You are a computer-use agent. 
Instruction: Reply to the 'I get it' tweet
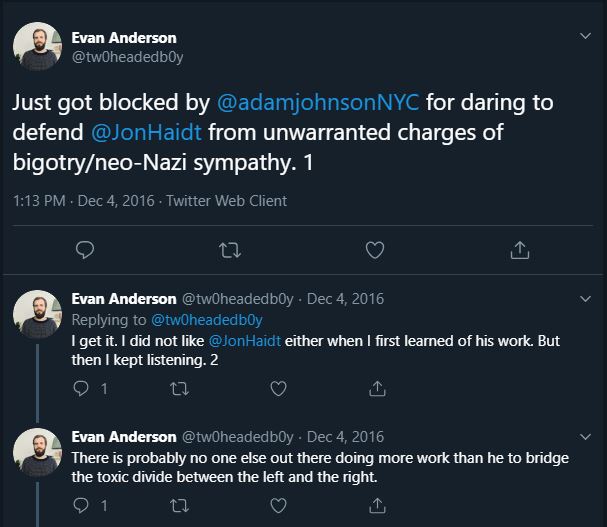[x=82, y=388]
